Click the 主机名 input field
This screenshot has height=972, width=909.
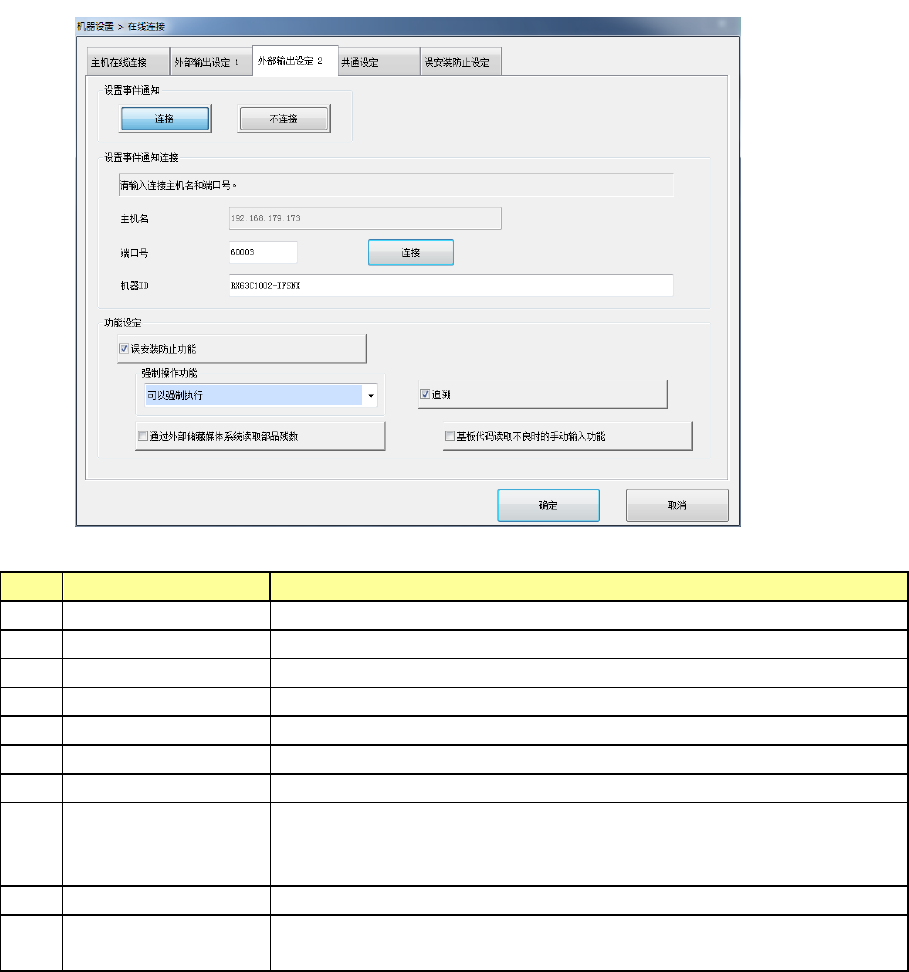(365, 218)
